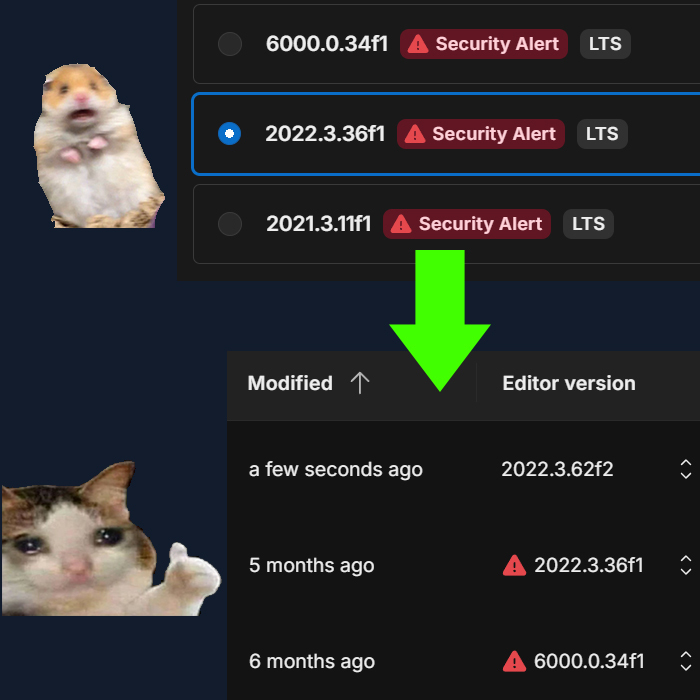Image resolution: width=700 pixels, height=700 pixels.
Task: Select the 2022.3.36f1 radio button
Action: click(x=229, y=133)
